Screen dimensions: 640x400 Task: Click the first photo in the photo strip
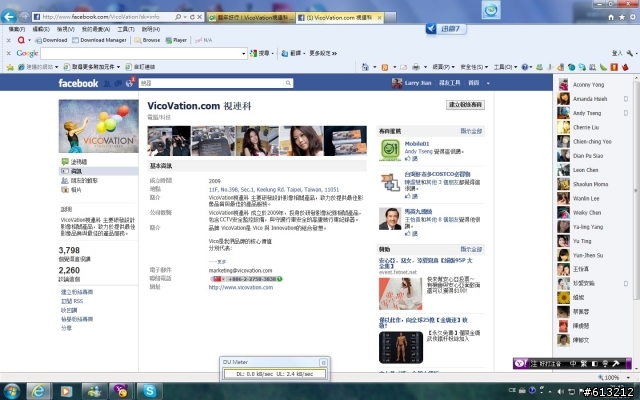click(x=169, y=141)
